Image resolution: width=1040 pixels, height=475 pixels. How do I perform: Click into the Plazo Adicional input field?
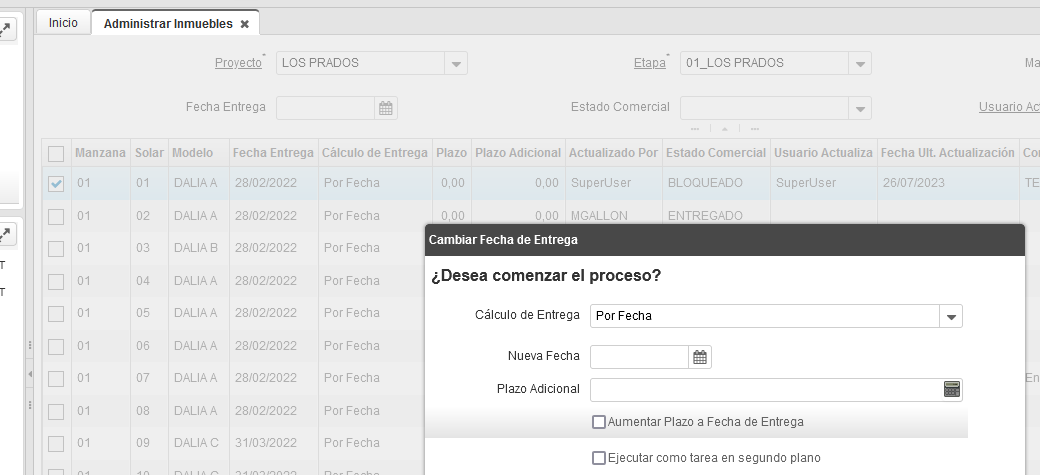pos(765,389)
